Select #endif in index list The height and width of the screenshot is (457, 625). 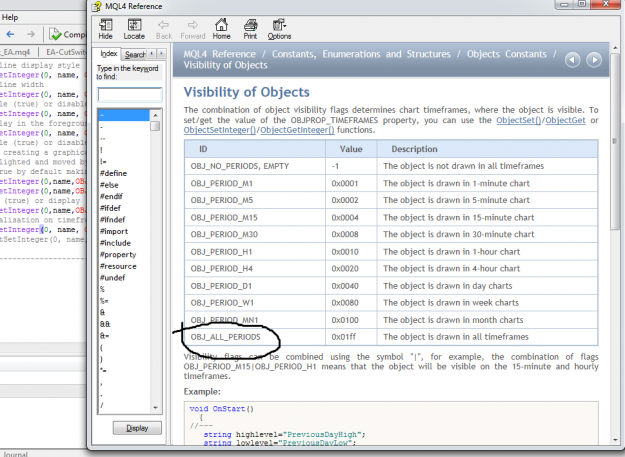pyautogui.click(x=111, y=196)
